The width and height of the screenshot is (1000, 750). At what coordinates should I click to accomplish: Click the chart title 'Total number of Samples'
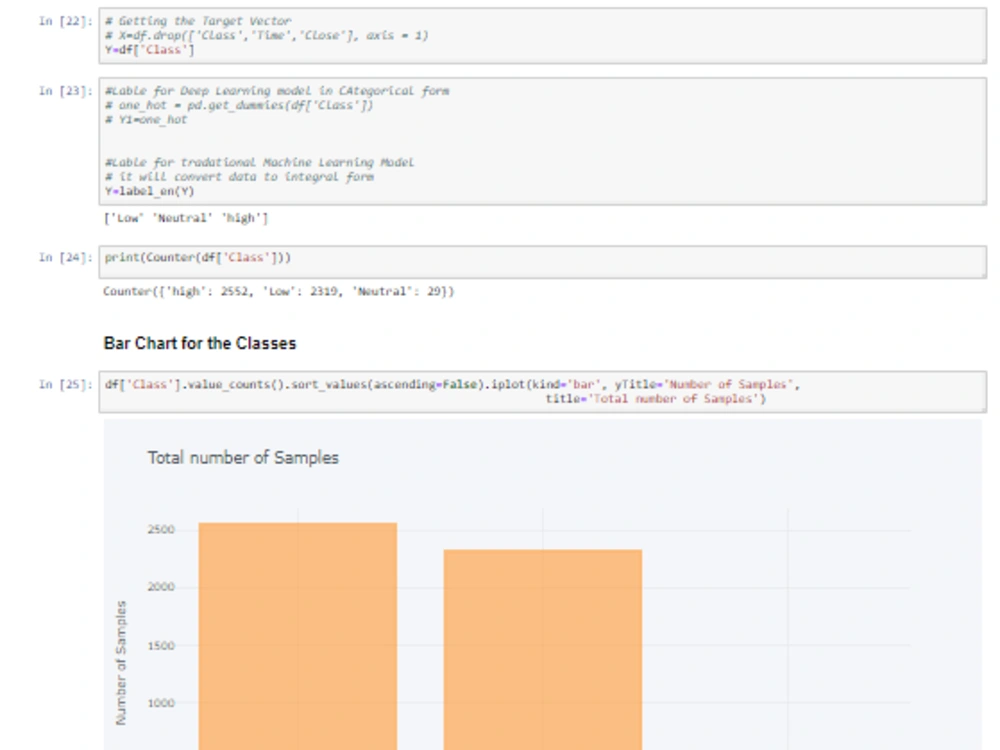pos(243,458)
